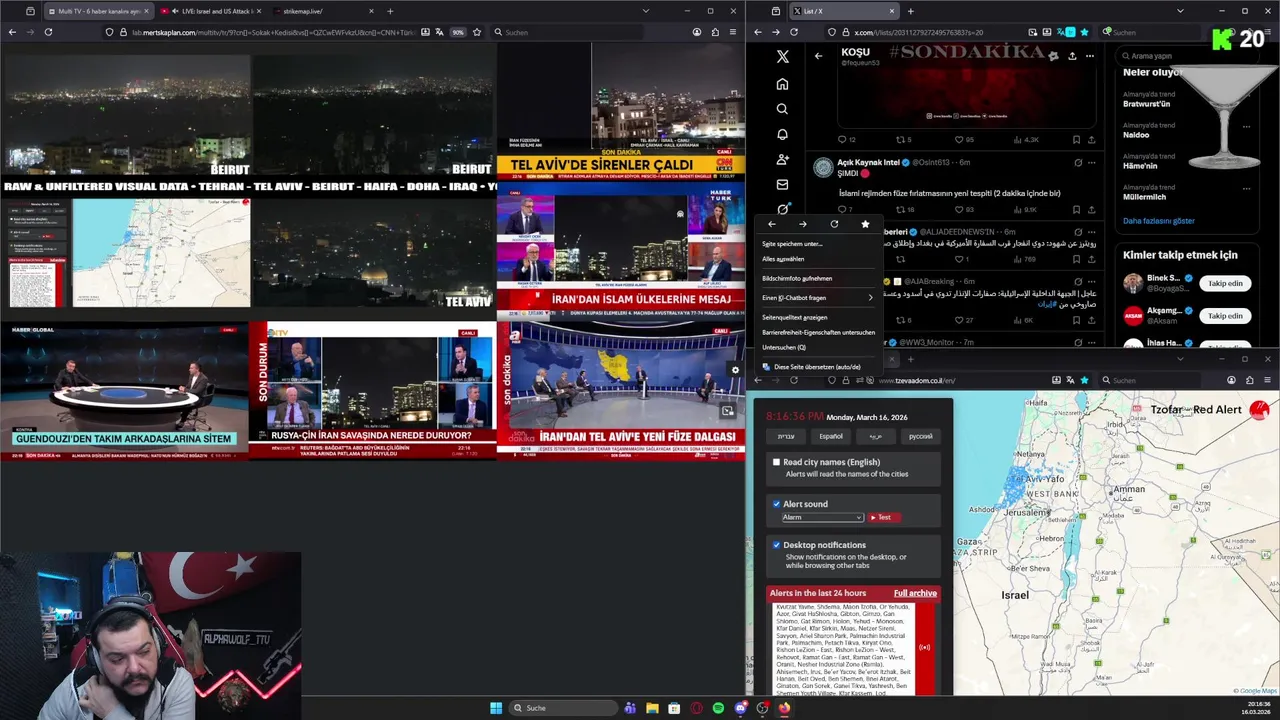1280x720 pixels.
Task: Open File Explorer from the taskbar
Action: [x=652, y=708]
